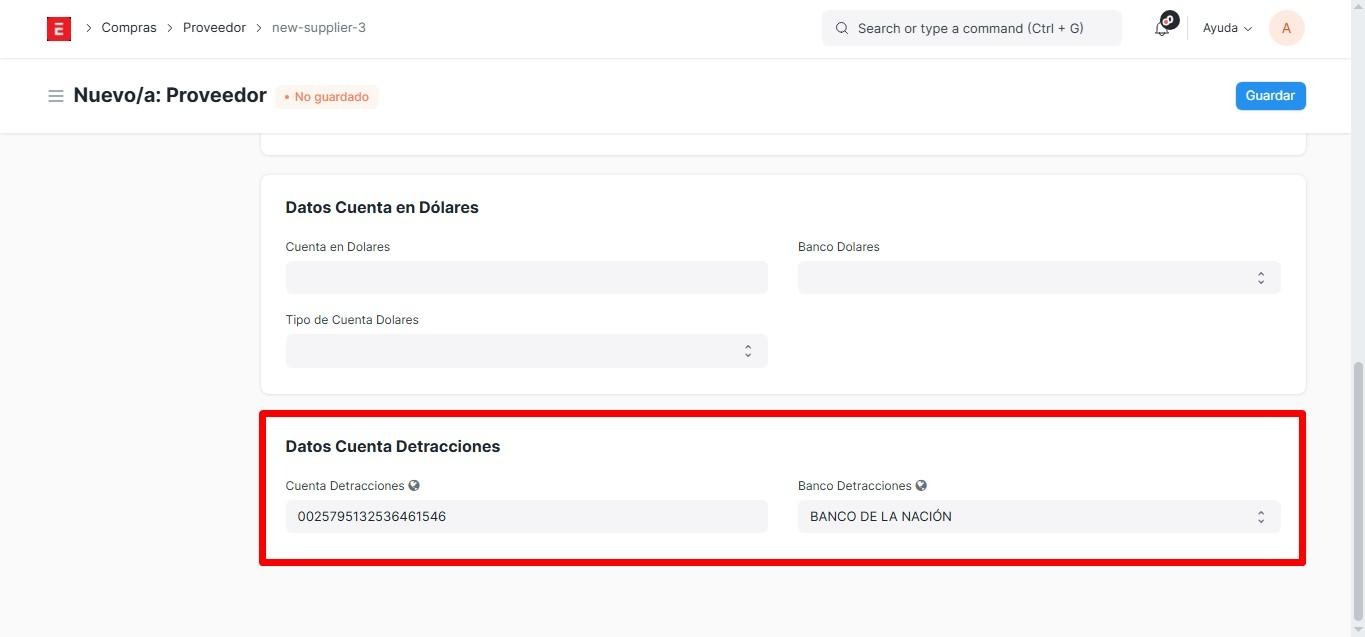Open the notifications bell

click(x=1162, y=29)
